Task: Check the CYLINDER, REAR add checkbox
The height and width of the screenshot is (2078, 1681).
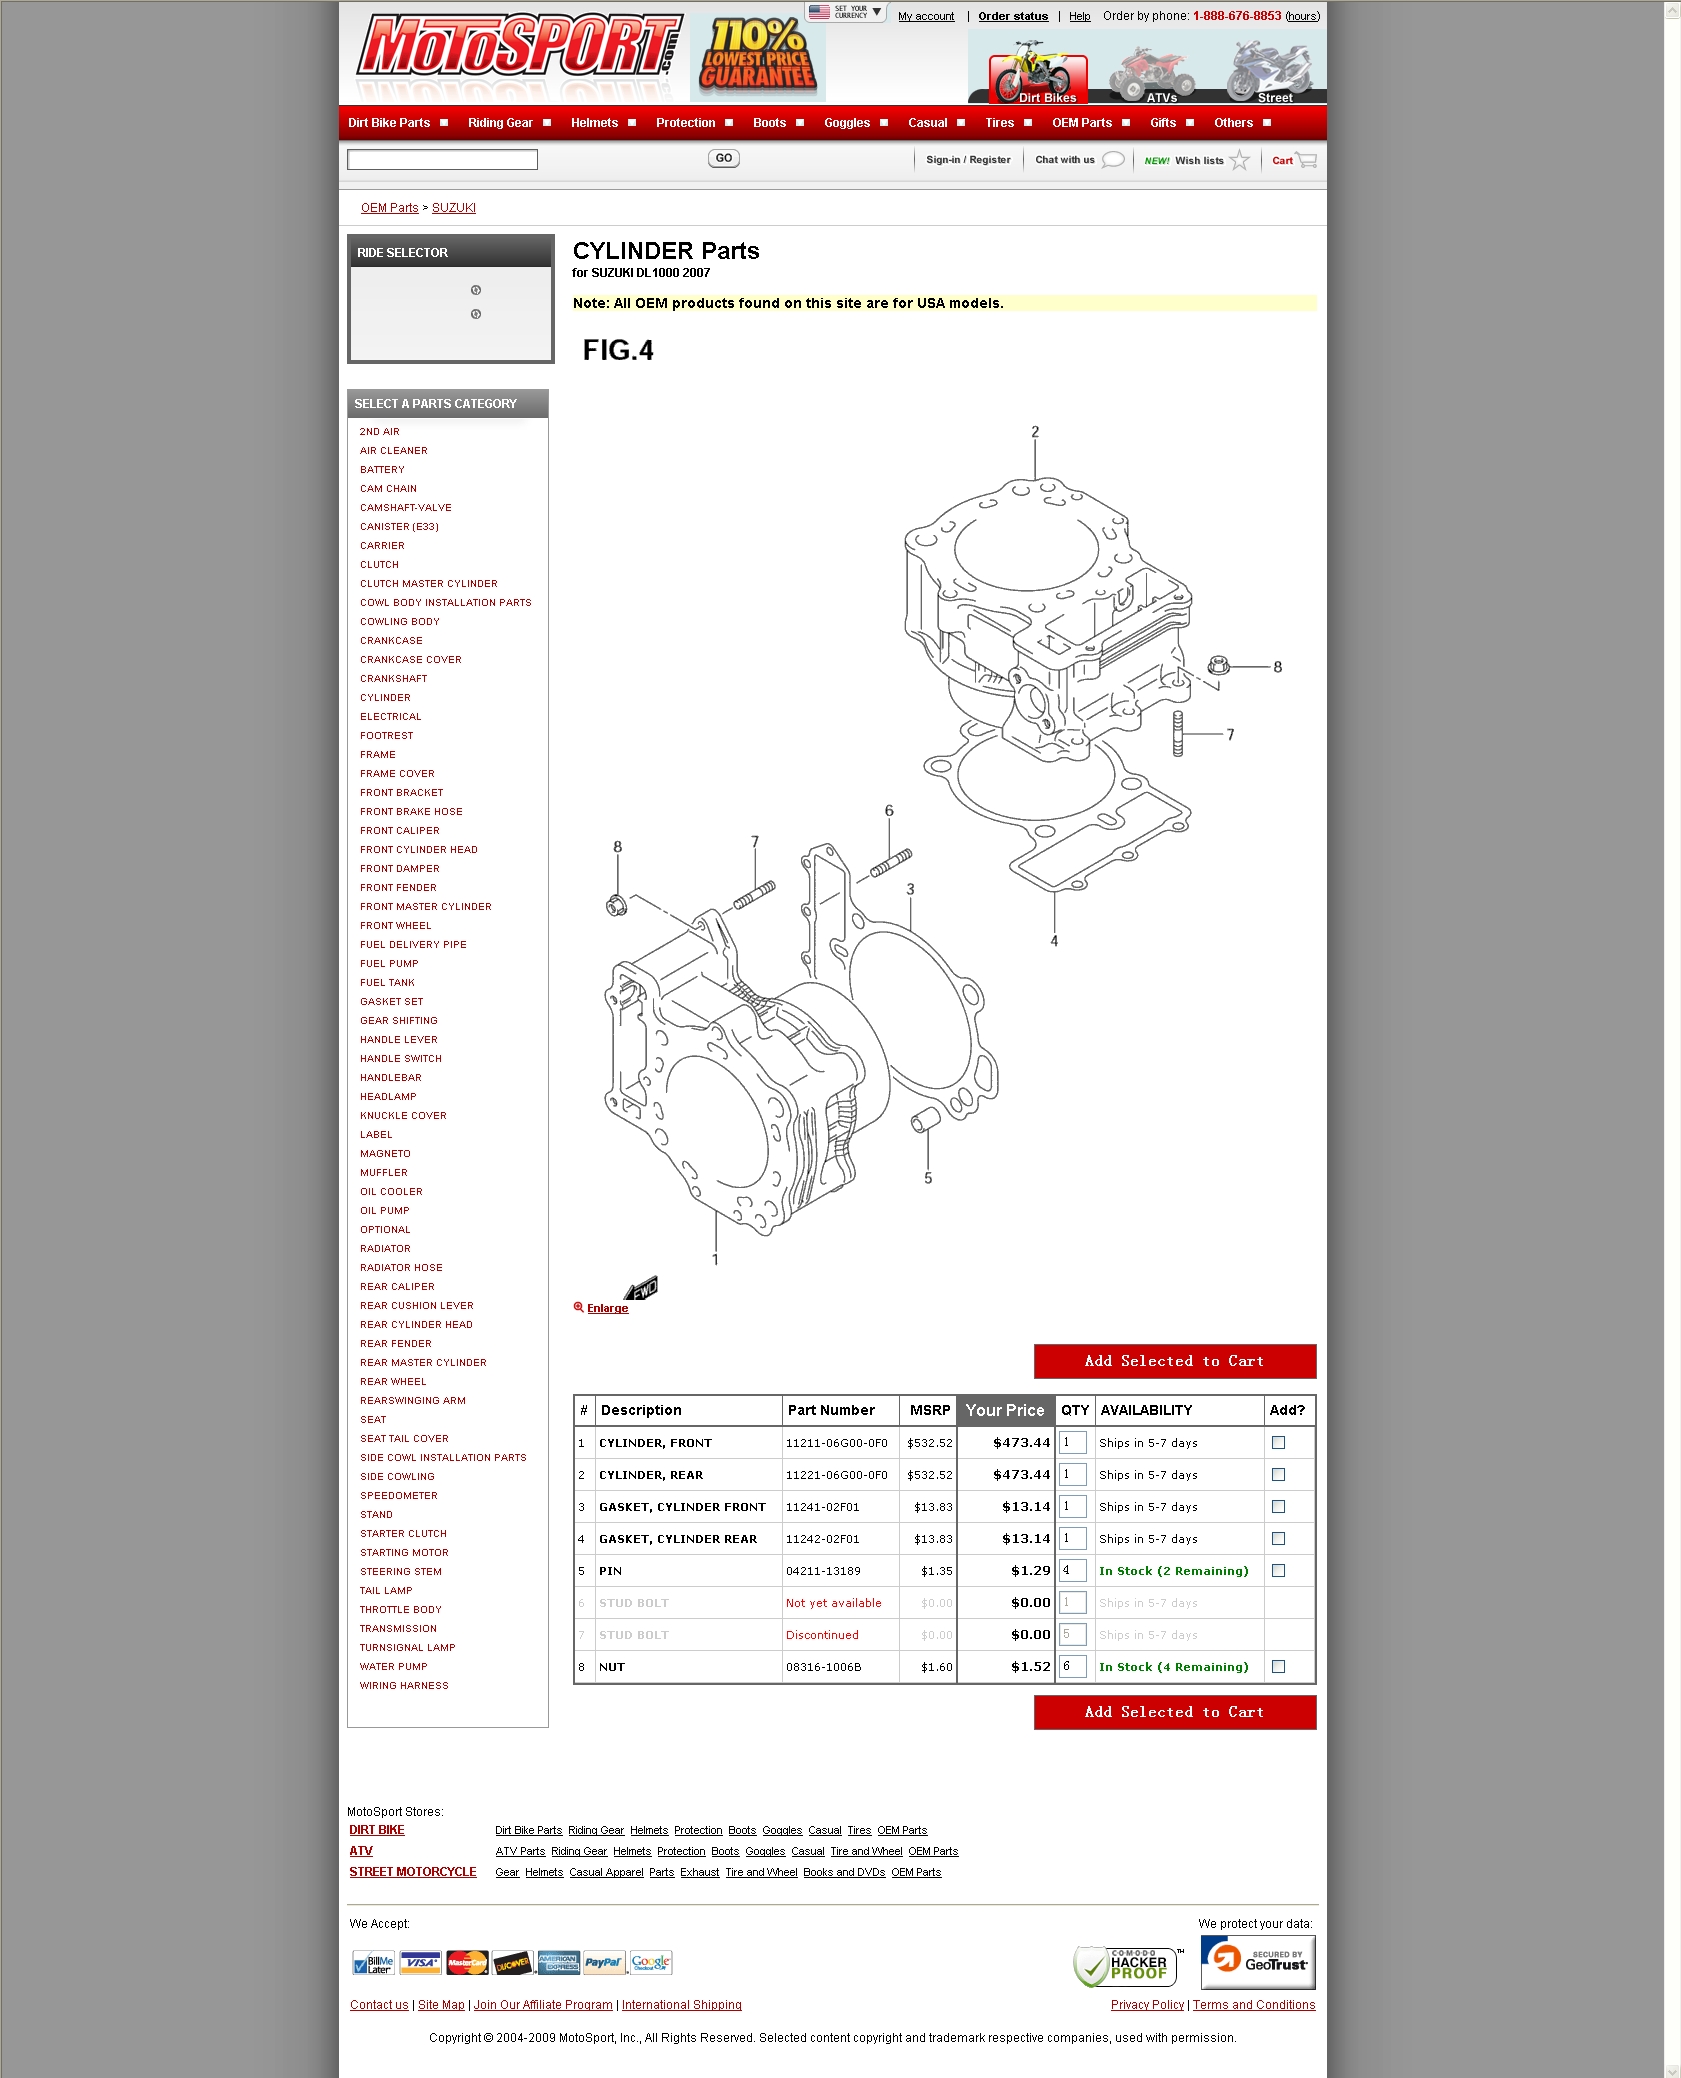Action: click(1278, 1474)
